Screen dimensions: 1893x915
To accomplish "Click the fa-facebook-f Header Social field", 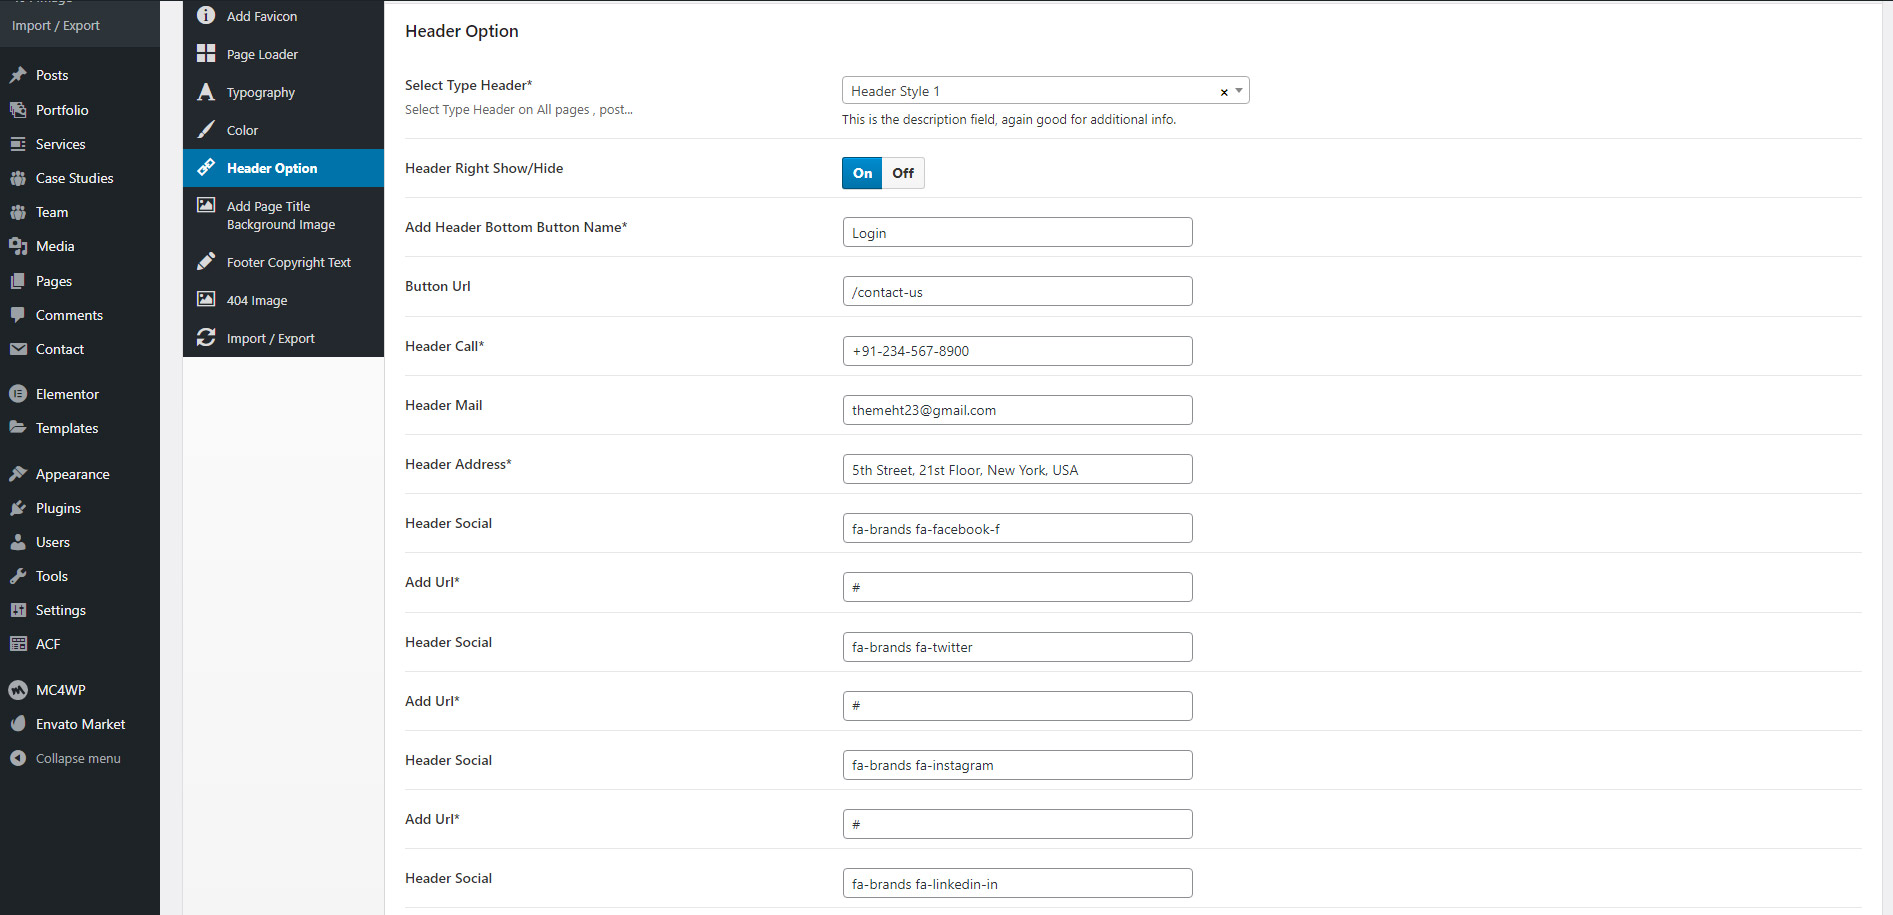I will [x=1017, y=528].
